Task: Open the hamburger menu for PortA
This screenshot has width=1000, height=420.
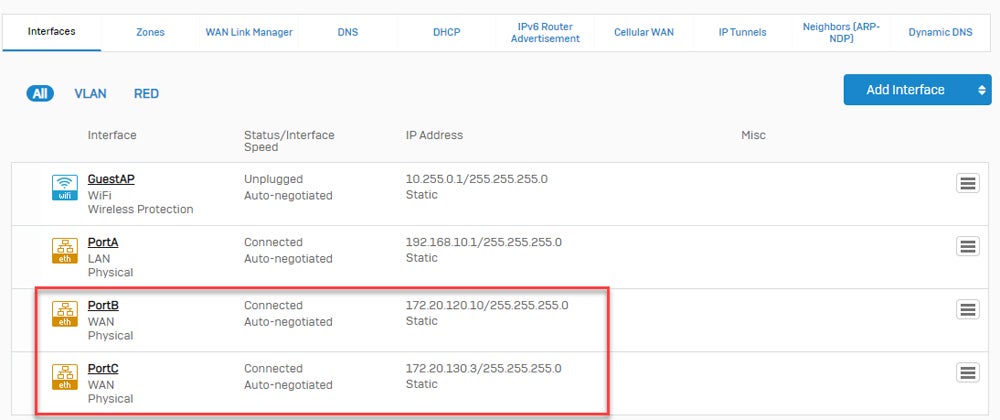Action: click(967, 246)
